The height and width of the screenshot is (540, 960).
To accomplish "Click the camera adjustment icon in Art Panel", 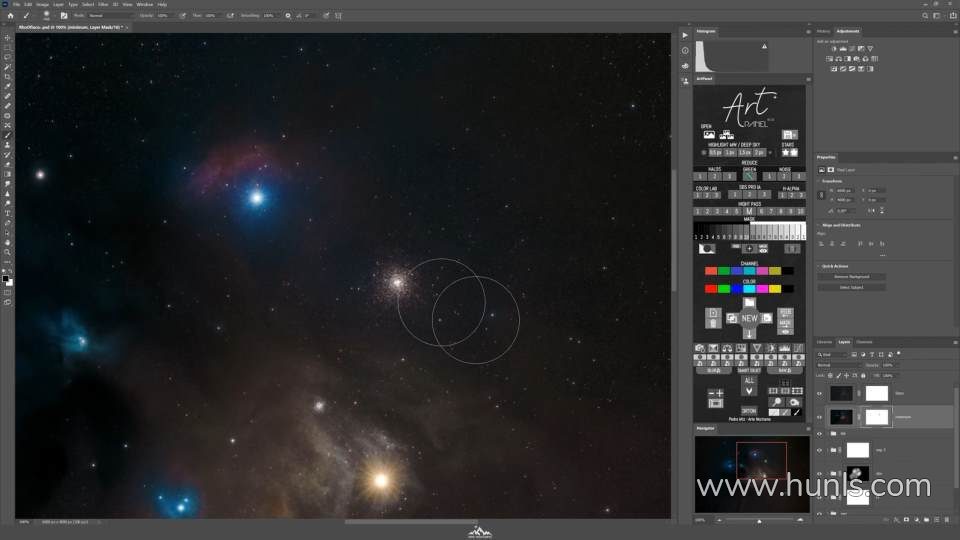I will click(700, 348).
